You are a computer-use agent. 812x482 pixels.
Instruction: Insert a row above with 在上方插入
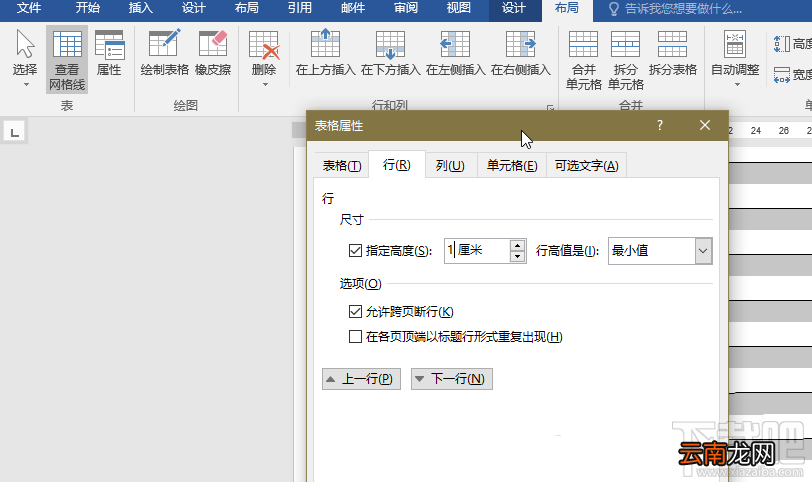pos(325,54)
